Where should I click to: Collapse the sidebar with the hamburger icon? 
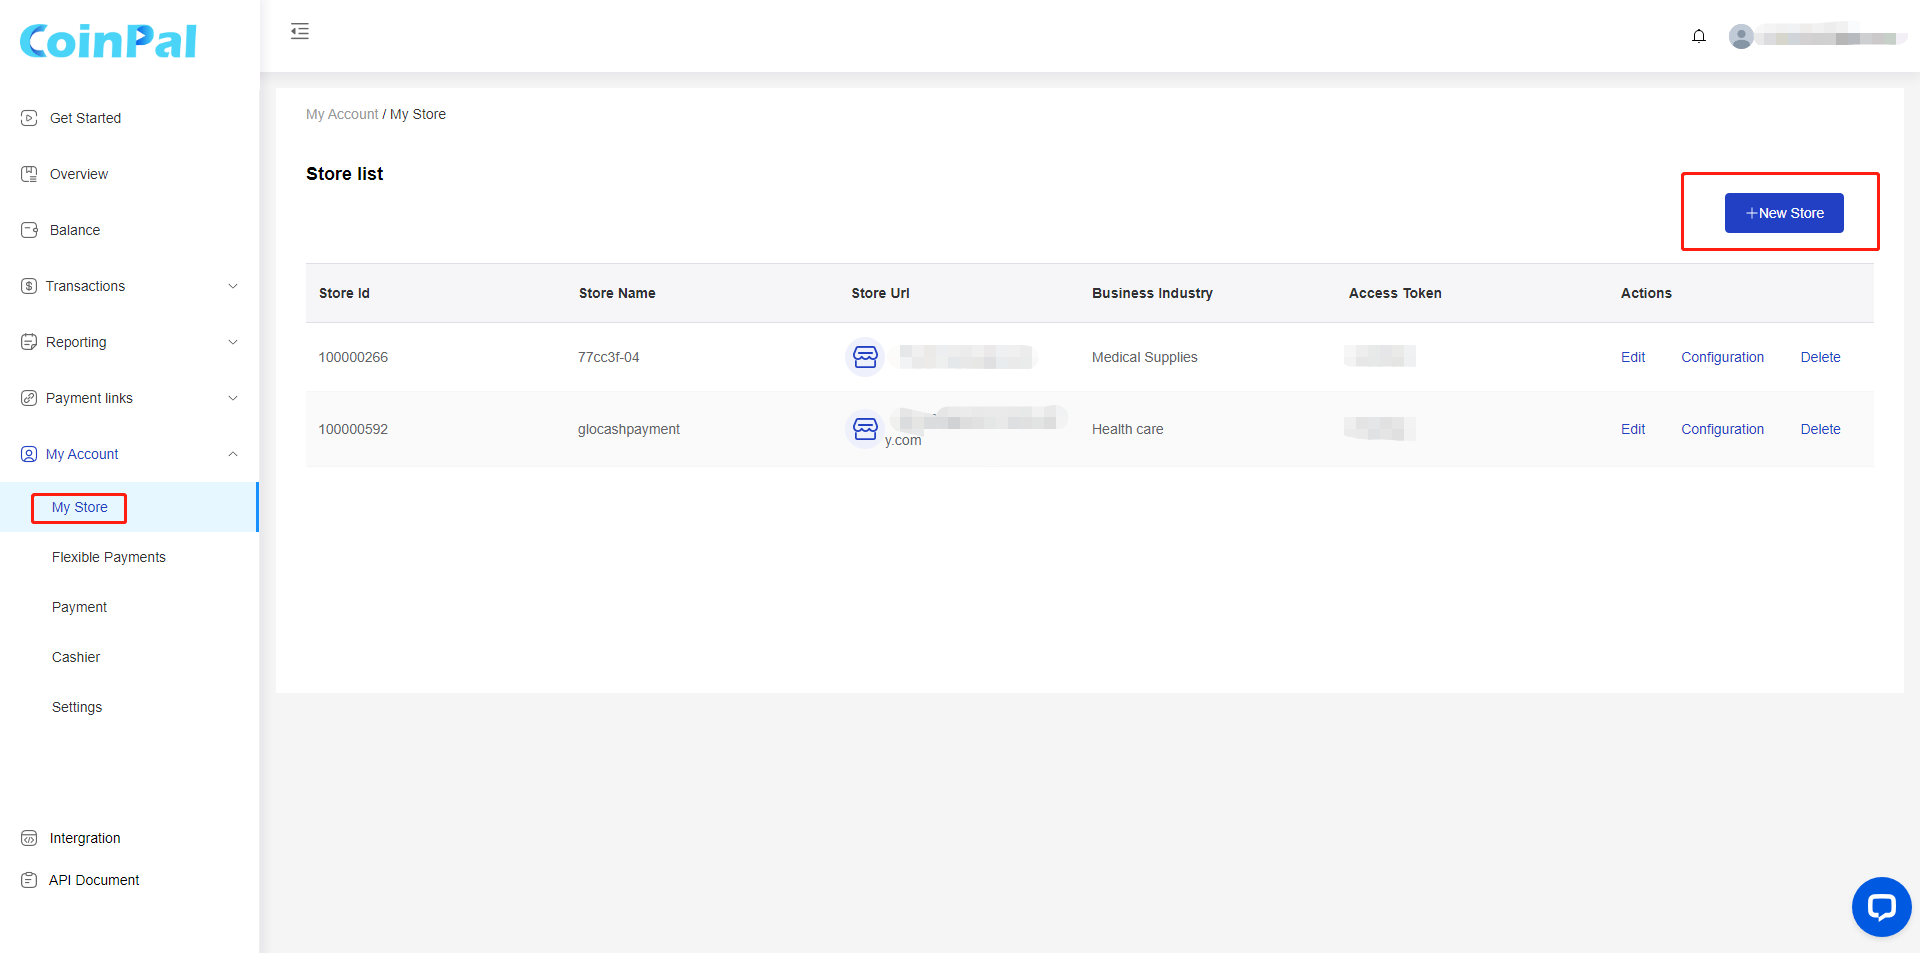[300, 32]
